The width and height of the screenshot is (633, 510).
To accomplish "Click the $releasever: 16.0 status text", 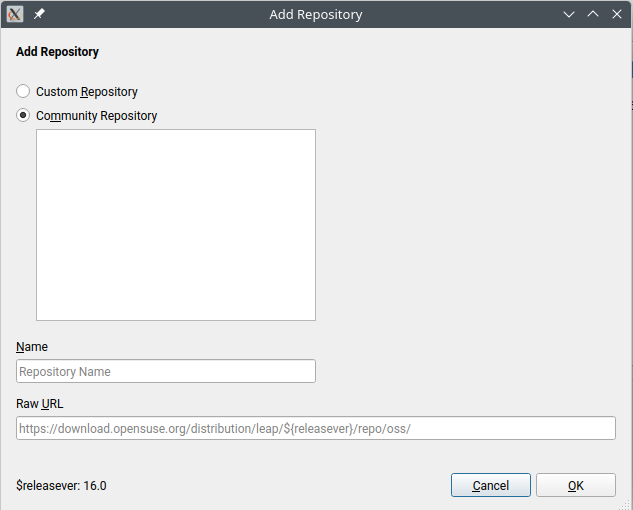I will pos(61,486).
